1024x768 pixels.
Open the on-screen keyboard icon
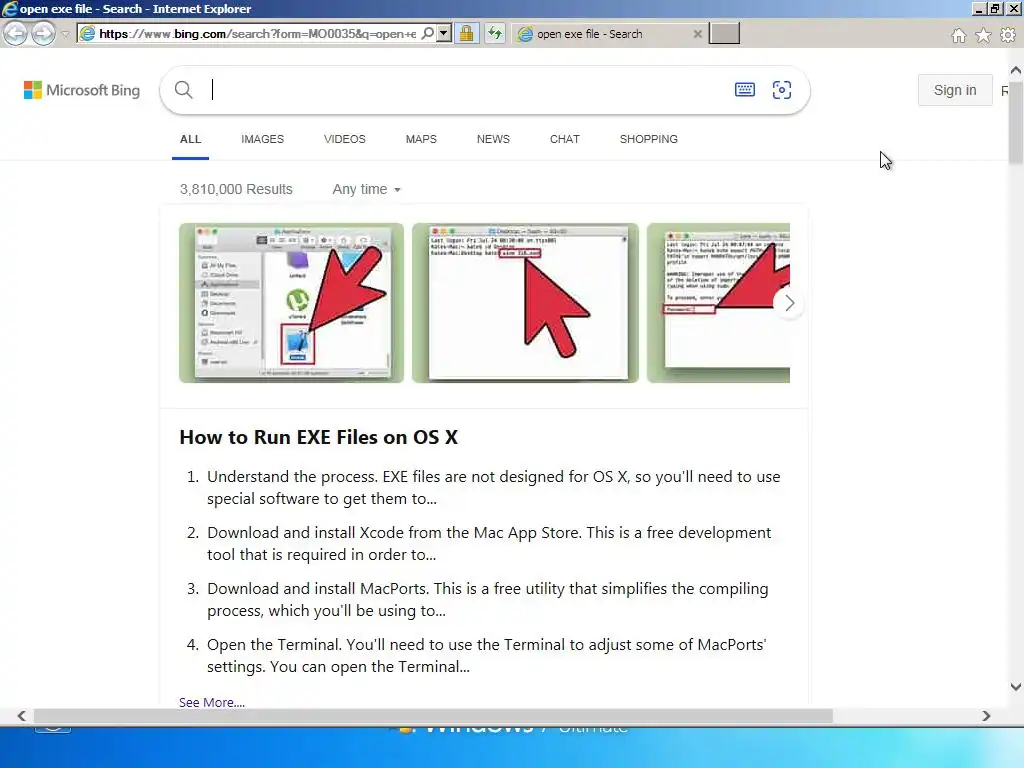point(744,90)
